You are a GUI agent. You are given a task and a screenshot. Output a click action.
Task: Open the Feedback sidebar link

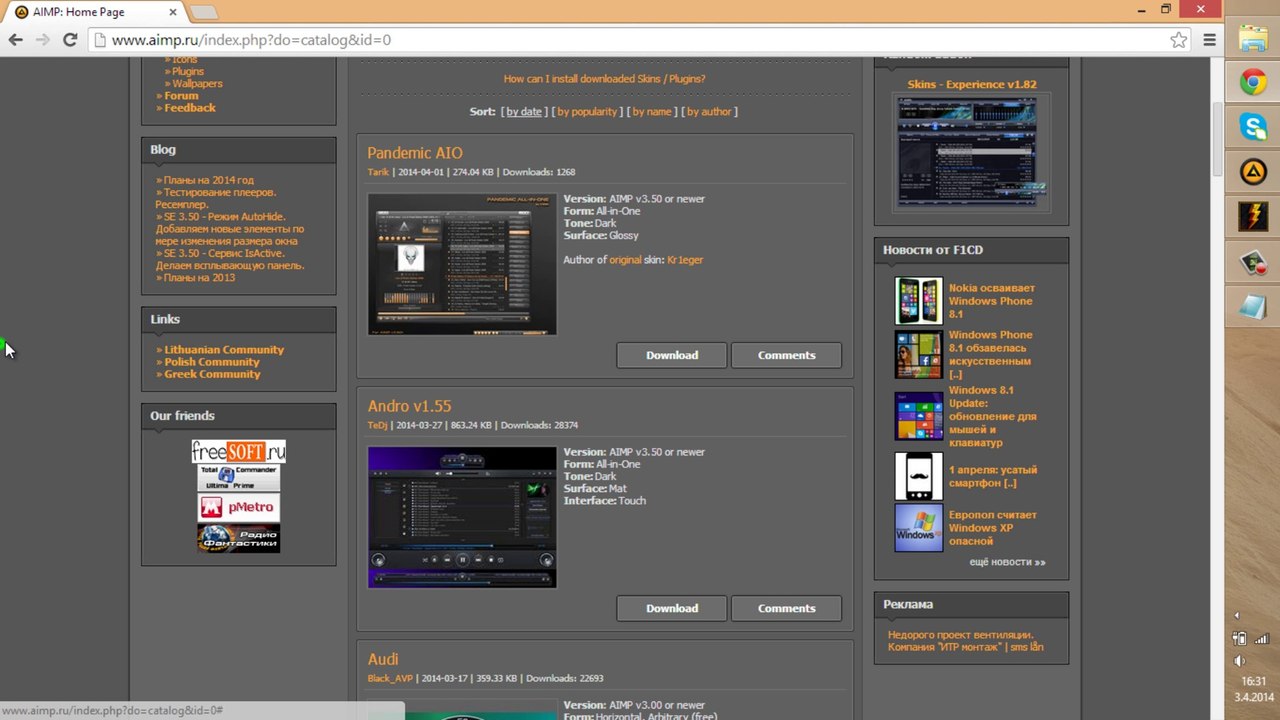click(190, 108)
